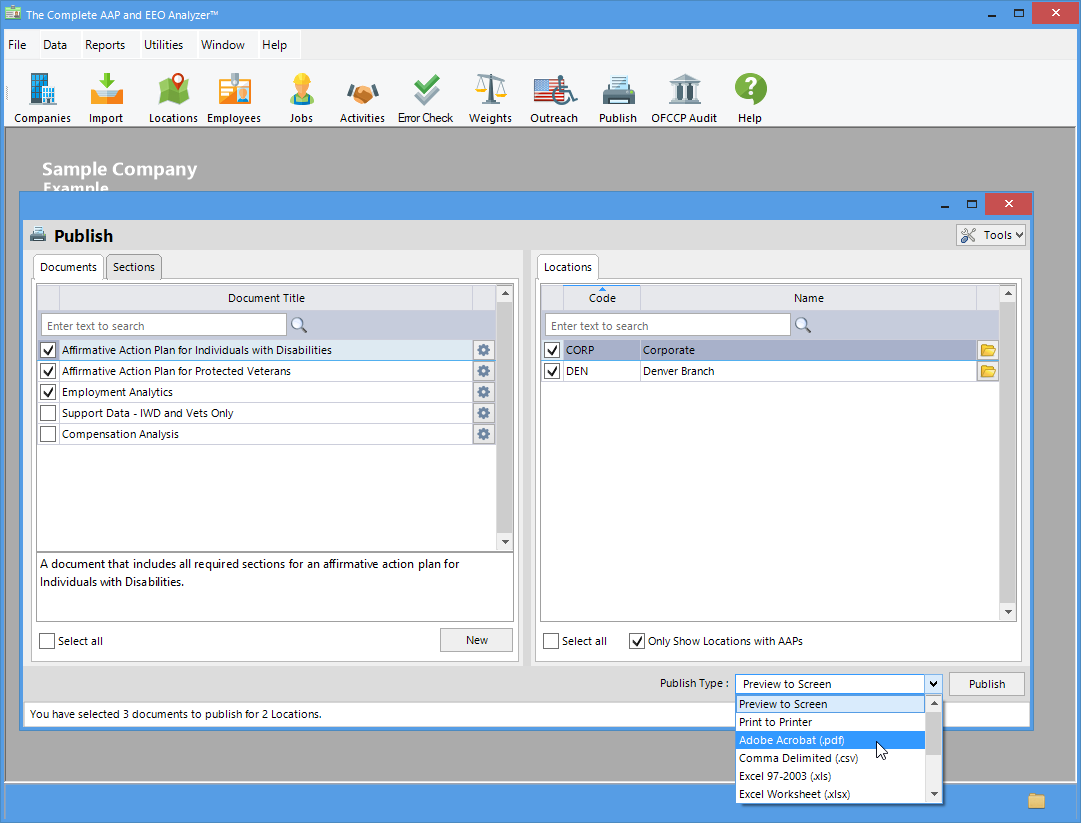Open settings gear for Employment Analytics
The height and width of the screenshot is (823, 1081).
pyautogui.click(x=484, y=392)
